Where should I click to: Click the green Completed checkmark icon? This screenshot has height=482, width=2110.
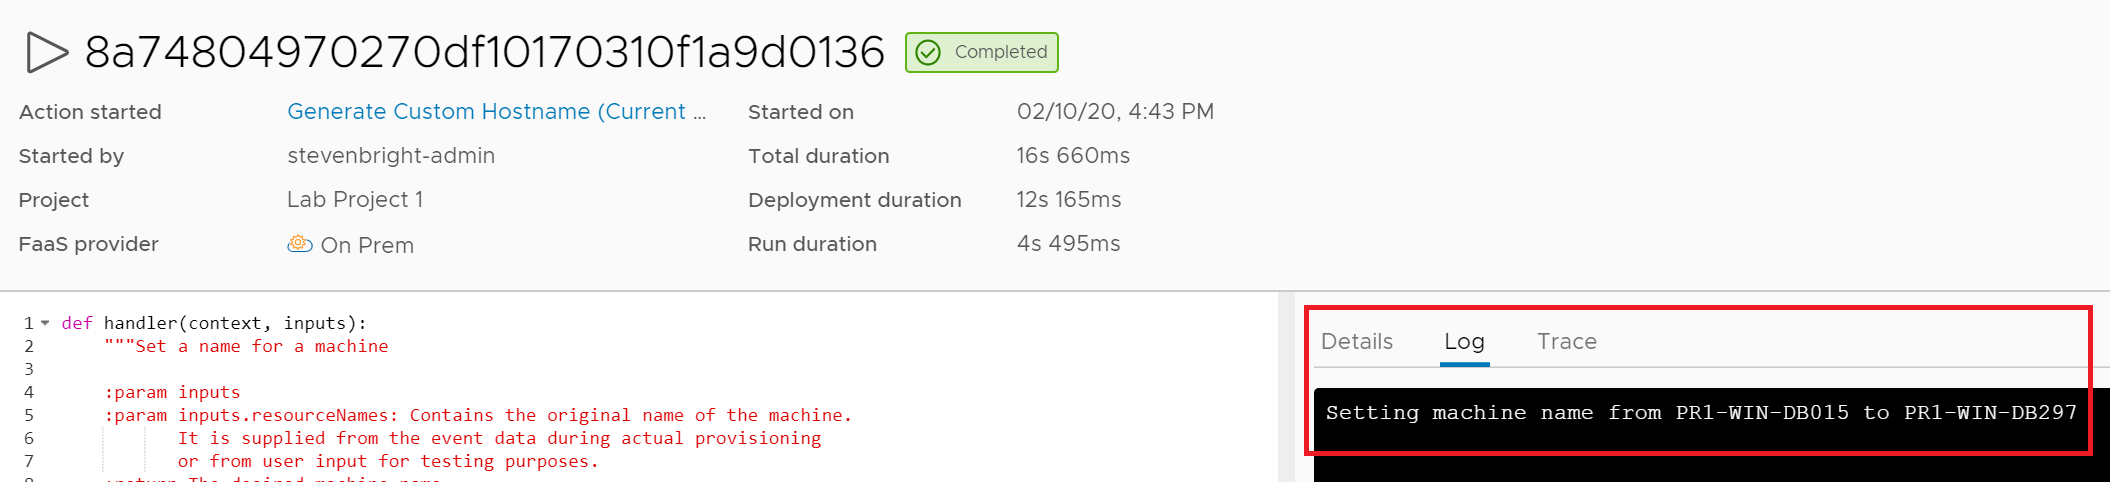[x=928, y=53]
